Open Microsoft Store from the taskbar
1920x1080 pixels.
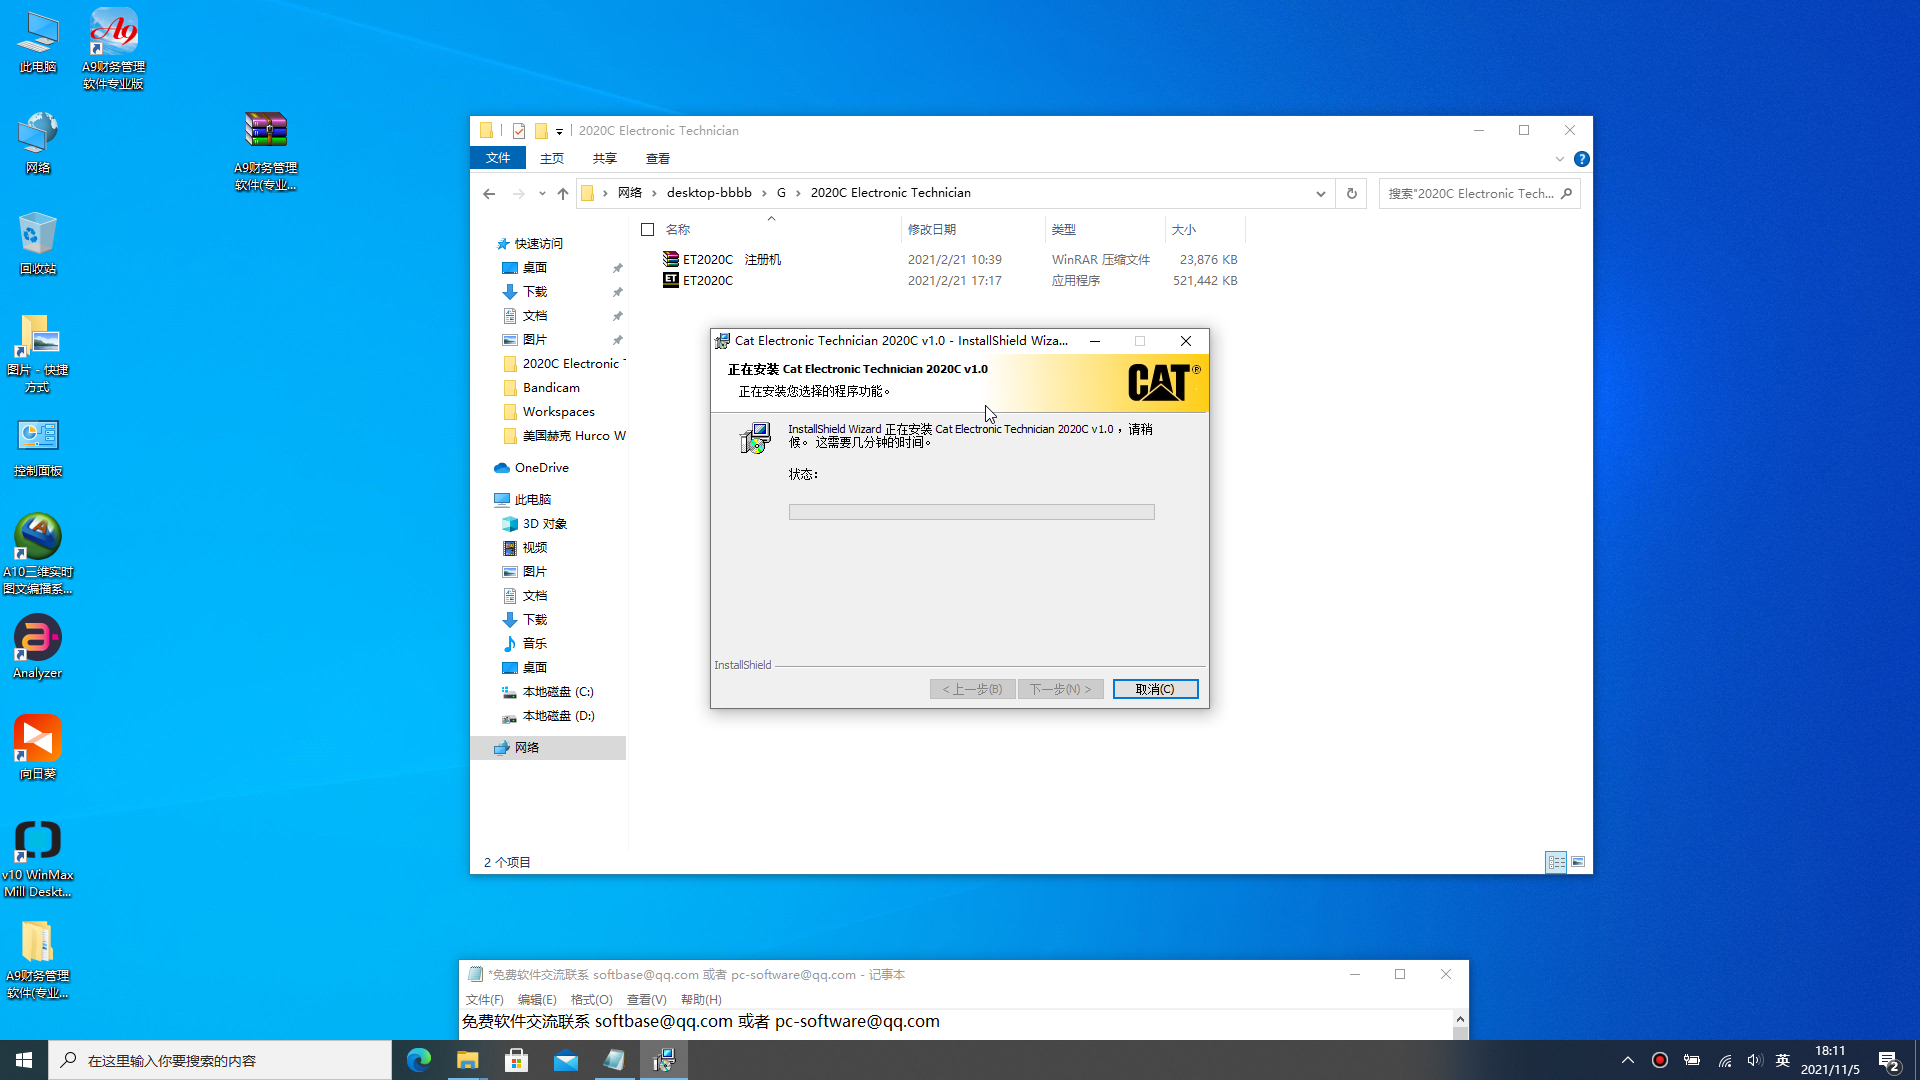tap(517, 1060)
